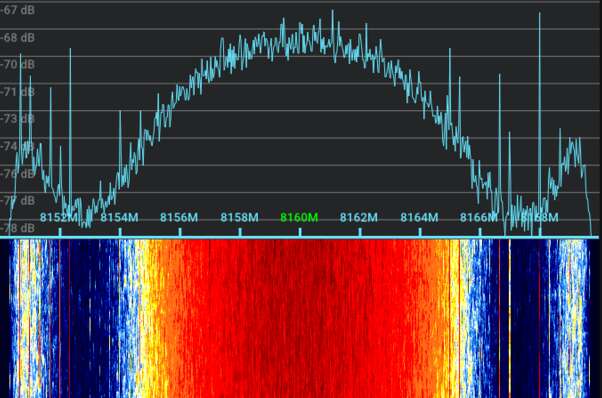This screenshot has height=398, width=602.
Task: Click the 8154M frequency label
Action: pyautogui.click(x=119, y=218)
